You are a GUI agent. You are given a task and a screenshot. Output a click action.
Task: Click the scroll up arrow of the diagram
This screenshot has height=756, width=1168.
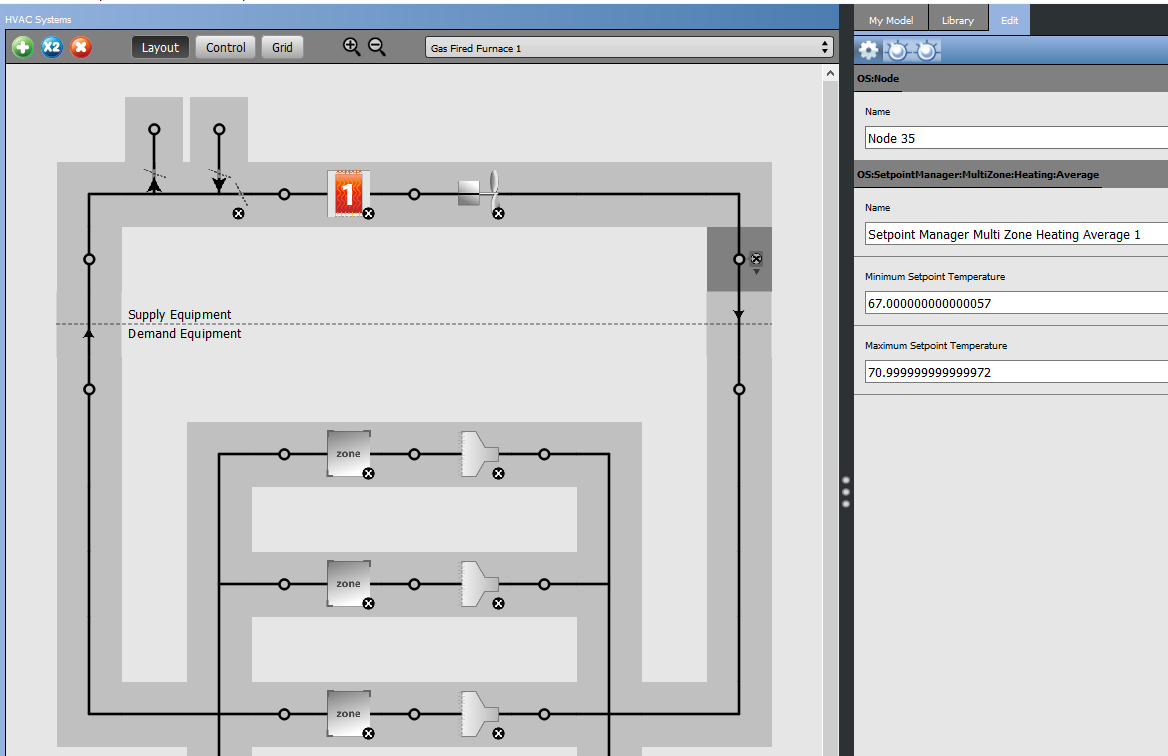[x=831, y=73]
